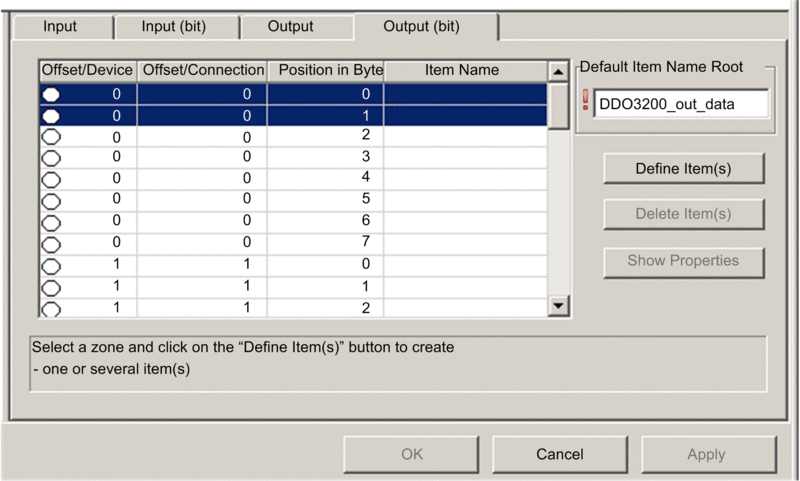The width and height of the screenshot is (800, 481).
Task: Switch to the Input tab
Action: tap(60, 27)
